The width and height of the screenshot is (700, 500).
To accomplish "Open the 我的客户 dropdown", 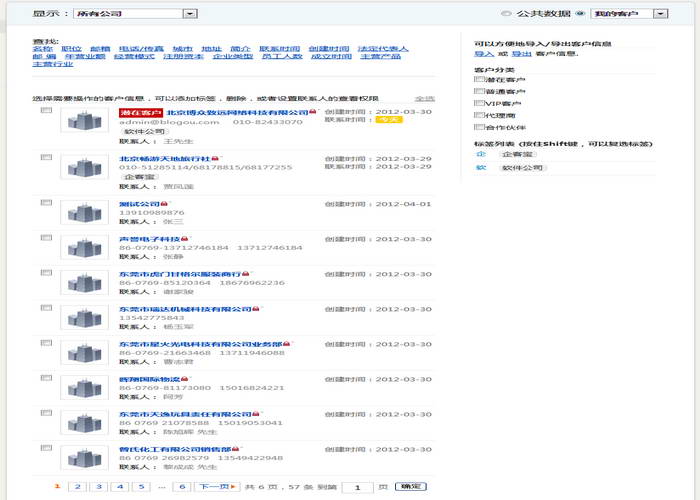I will [629, 14].
